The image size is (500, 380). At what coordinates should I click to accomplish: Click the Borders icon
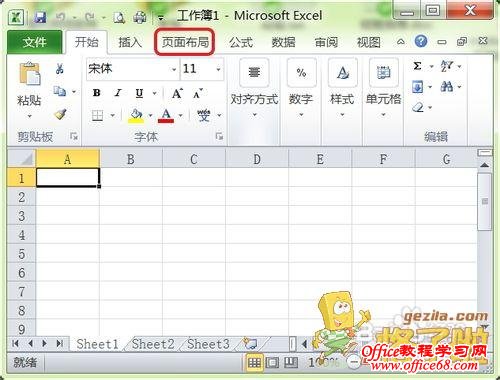[x=97, y=116]
